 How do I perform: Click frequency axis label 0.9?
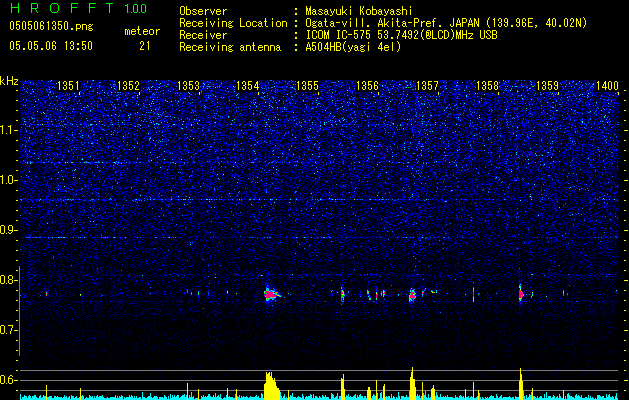[x=9, y=230]
